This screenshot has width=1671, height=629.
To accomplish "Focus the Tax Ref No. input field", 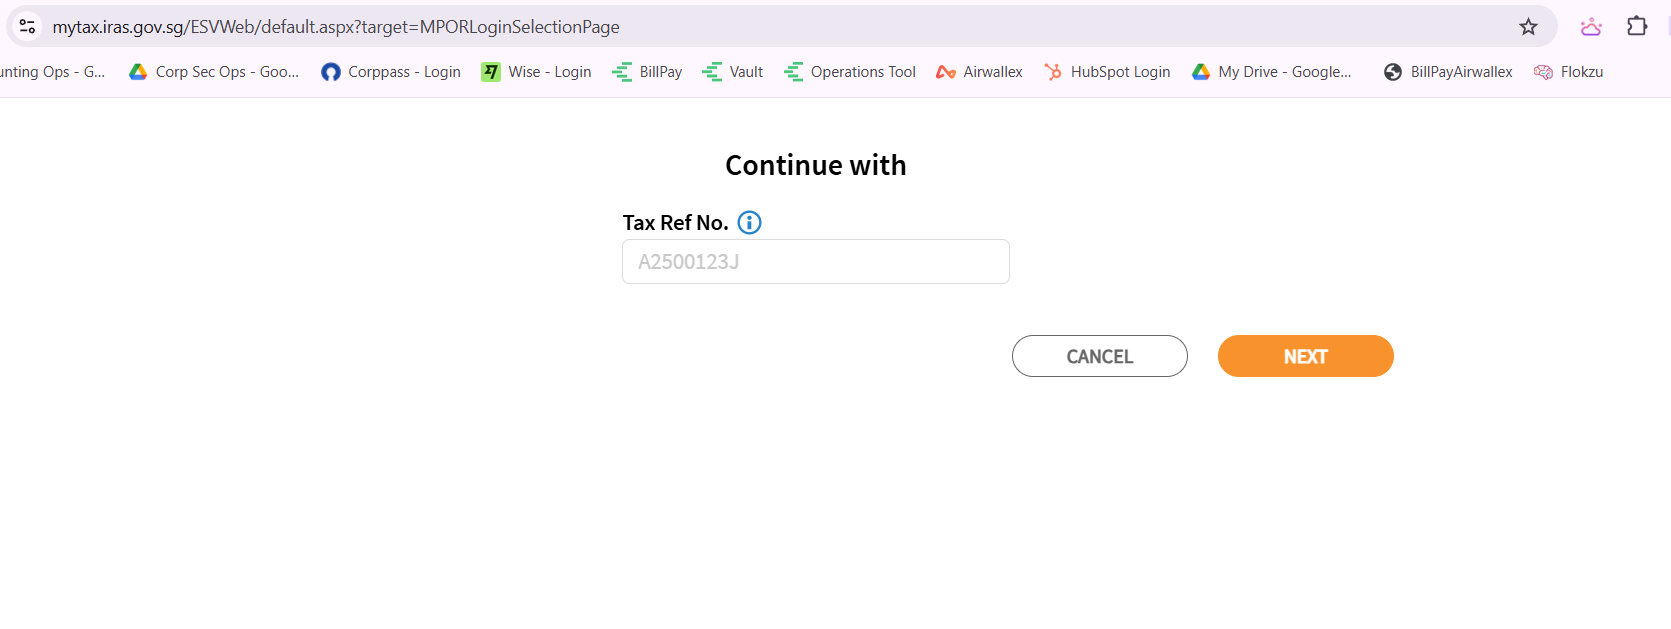I will 816,262.
